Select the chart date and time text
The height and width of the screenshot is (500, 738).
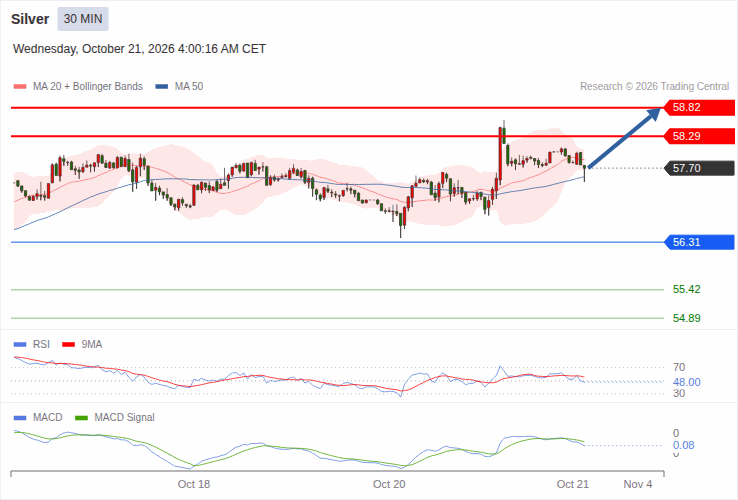pyautogui.click(x=139, y=49)
